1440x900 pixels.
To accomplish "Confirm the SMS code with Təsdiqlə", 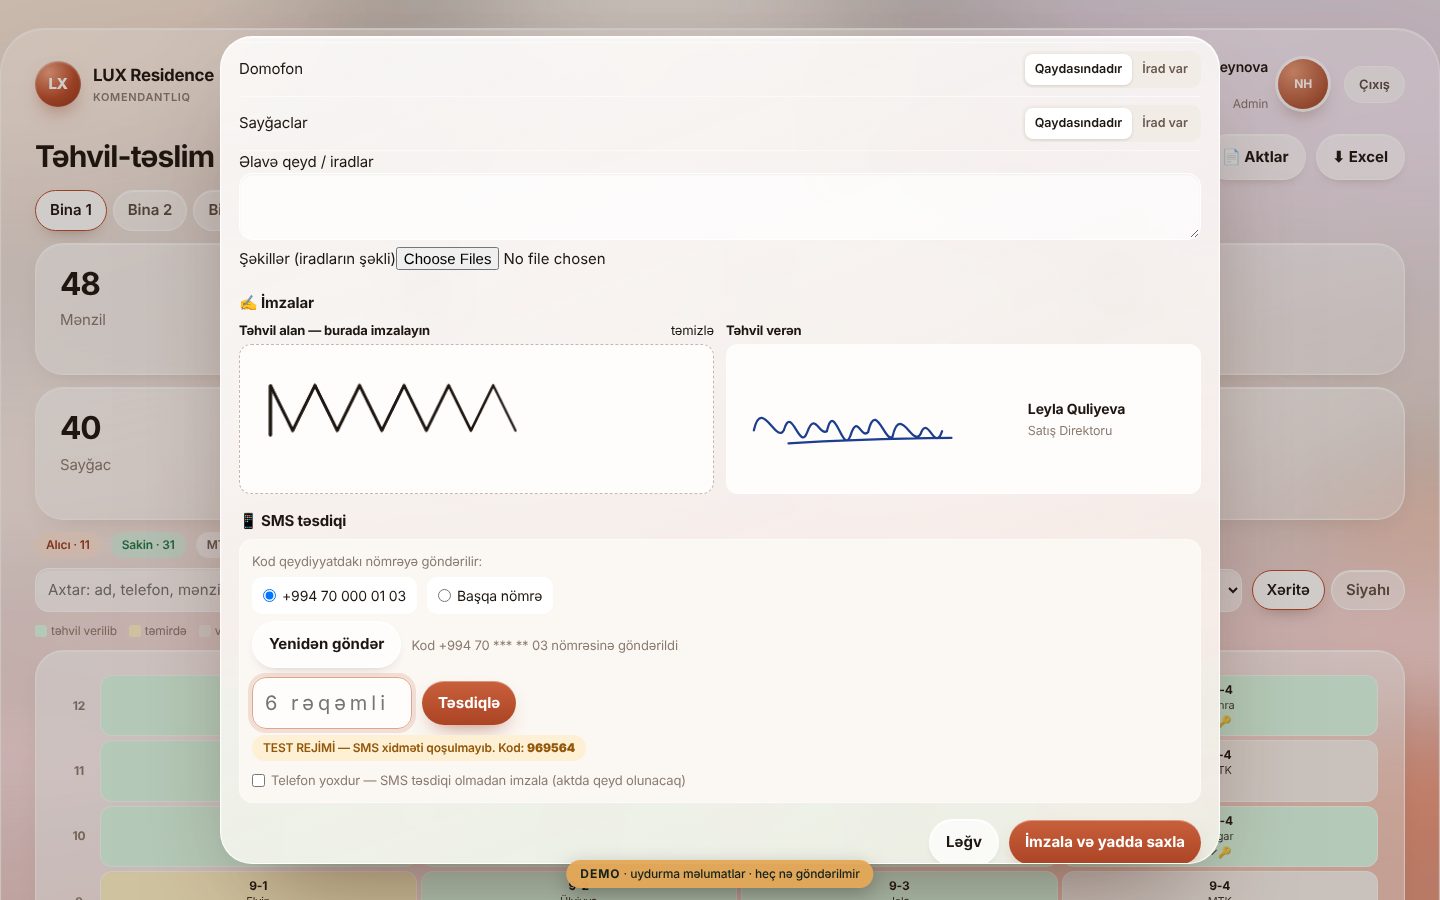I will 469,703.
